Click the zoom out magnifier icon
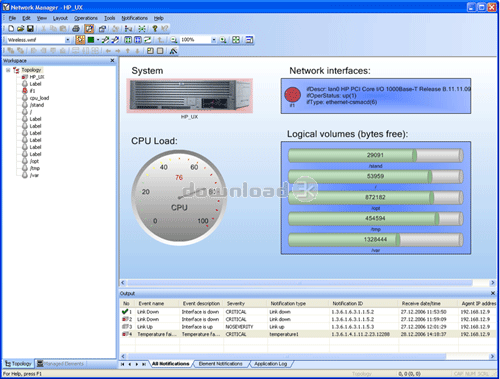The height and width of the screenshot is (379, 500). pyautogui.click(x=174, y=40)
